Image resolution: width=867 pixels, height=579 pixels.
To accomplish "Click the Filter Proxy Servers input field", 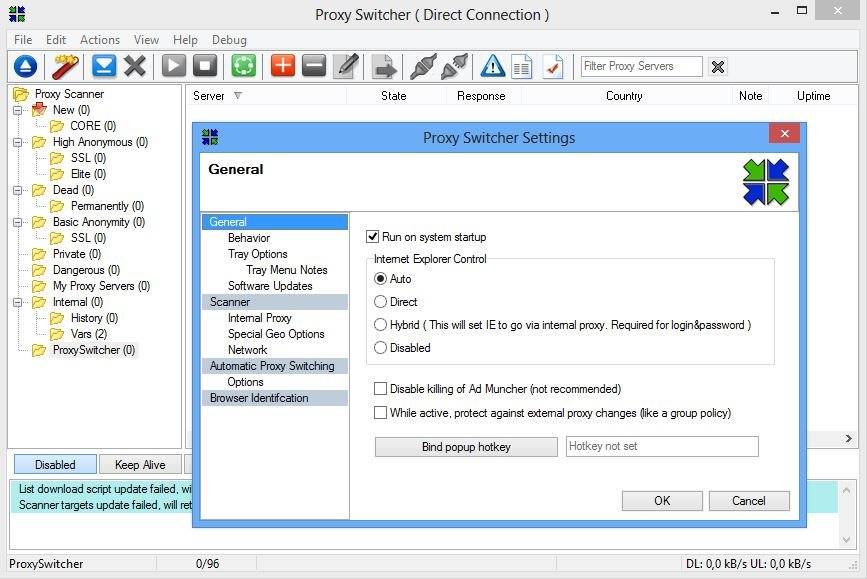I will (x=641, y=66).
